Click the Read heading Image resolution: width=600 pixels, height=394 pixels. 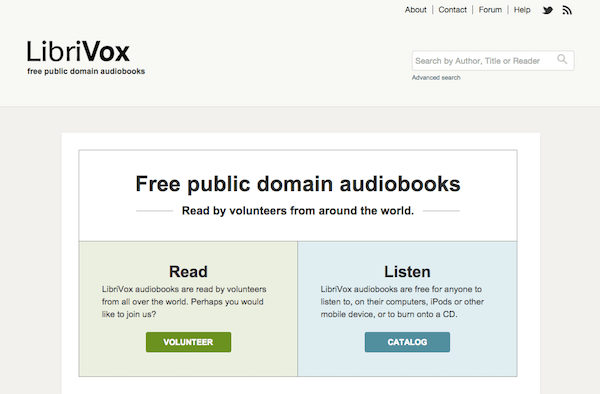point(188,272)
